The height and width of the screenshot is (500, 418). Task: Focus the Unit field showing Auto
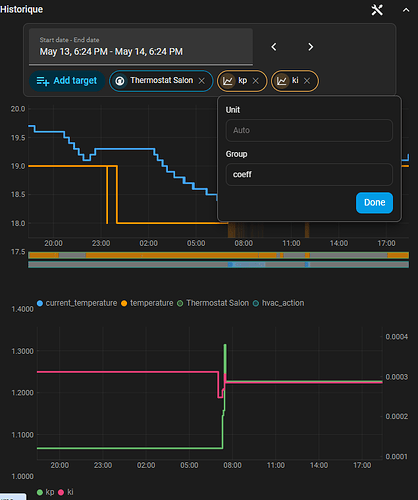[x=309, y=130]
